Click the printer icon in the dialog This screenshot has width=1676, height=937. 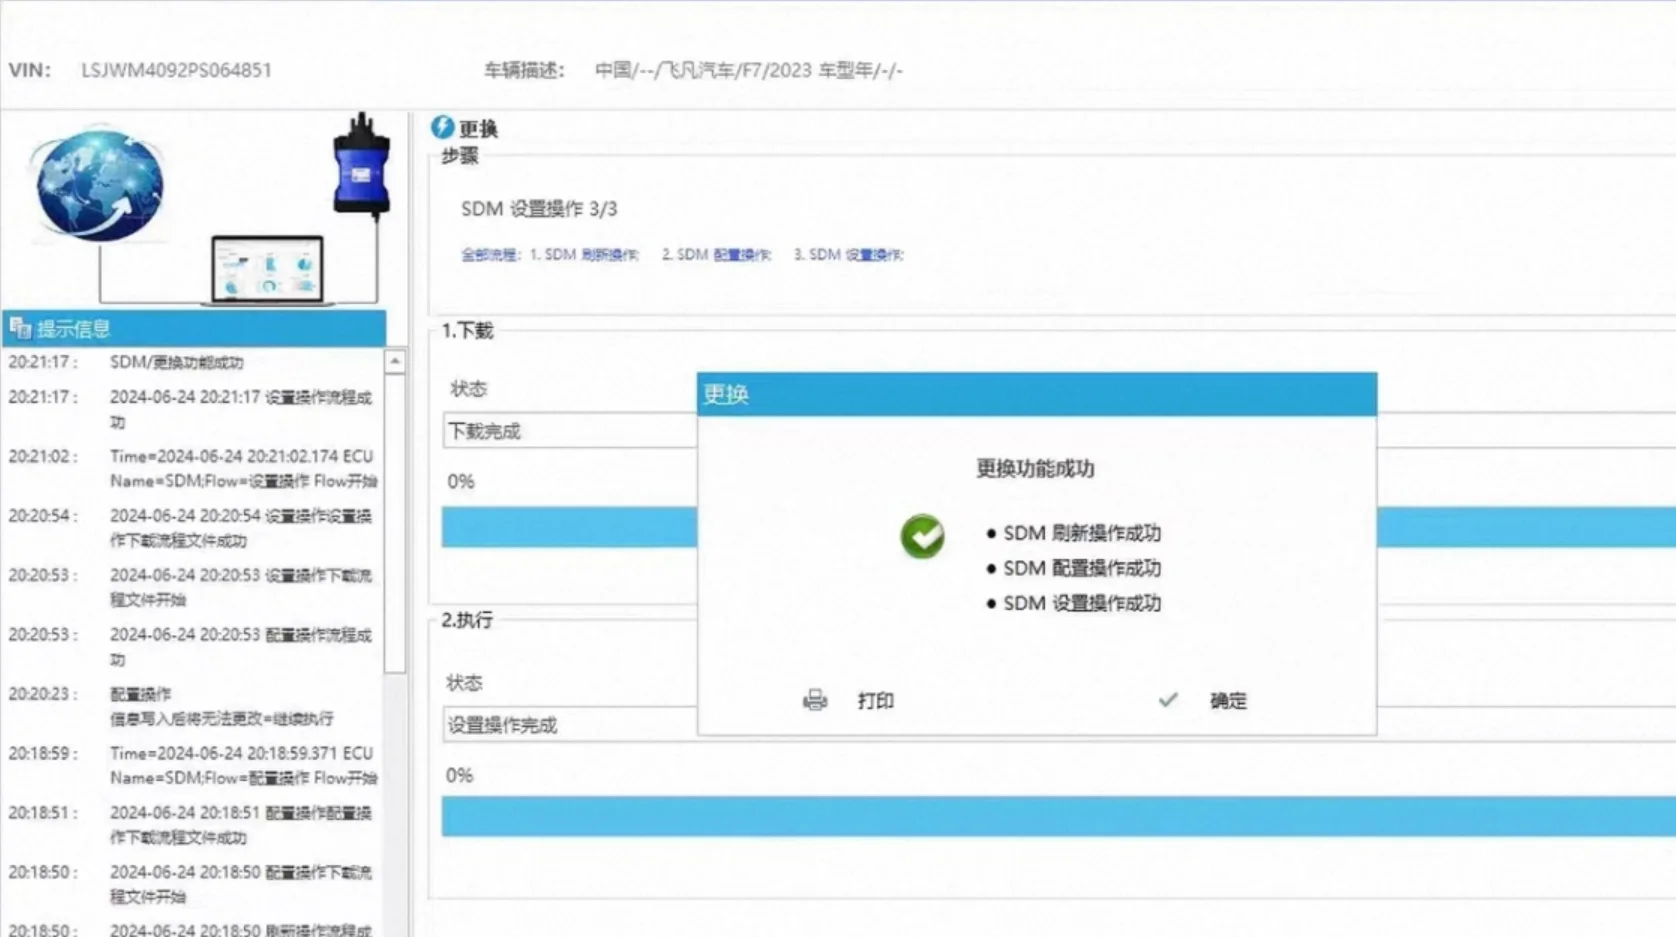pos(815,700)
